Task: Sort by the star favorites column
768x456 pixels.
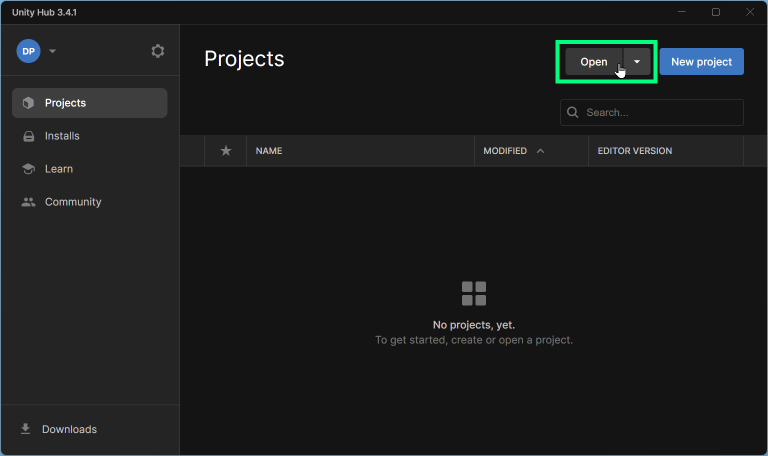Action: [x=226, y=151]
